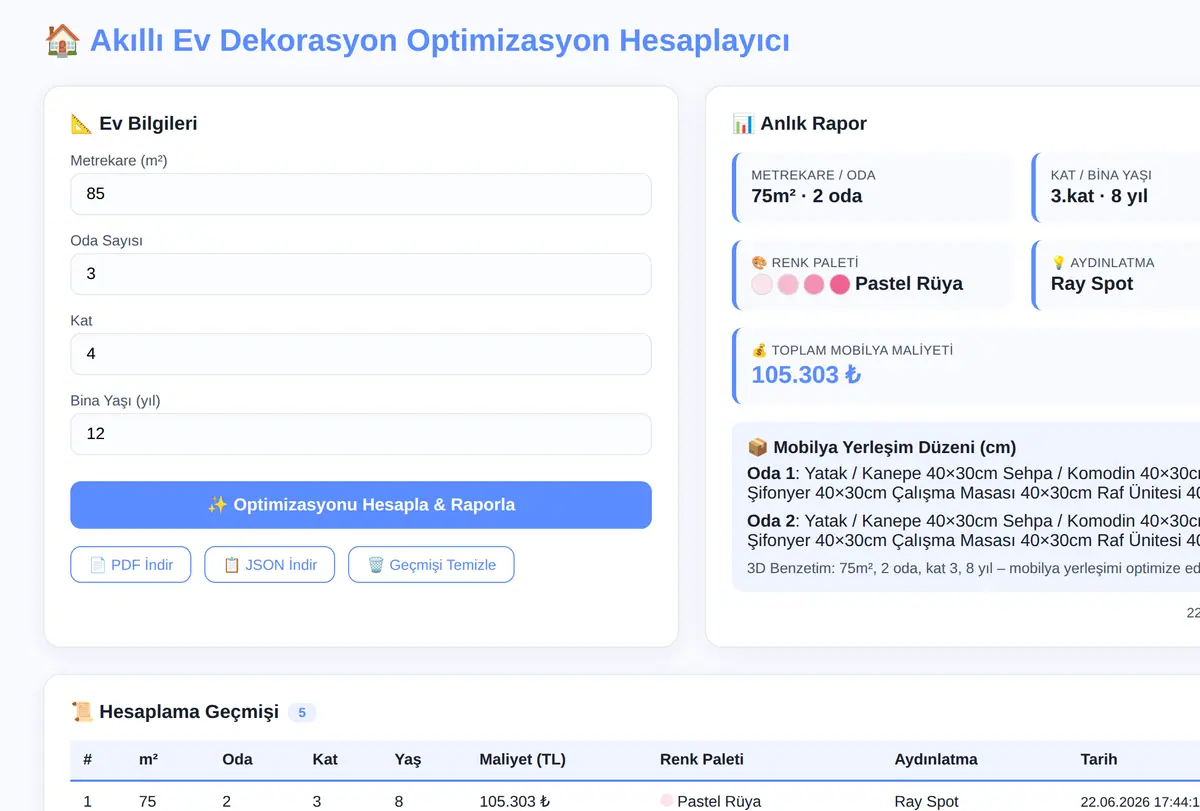Click the Metrekare input field showing 85
Viewport: 1200px width, 811px height.
click(361, 194)
